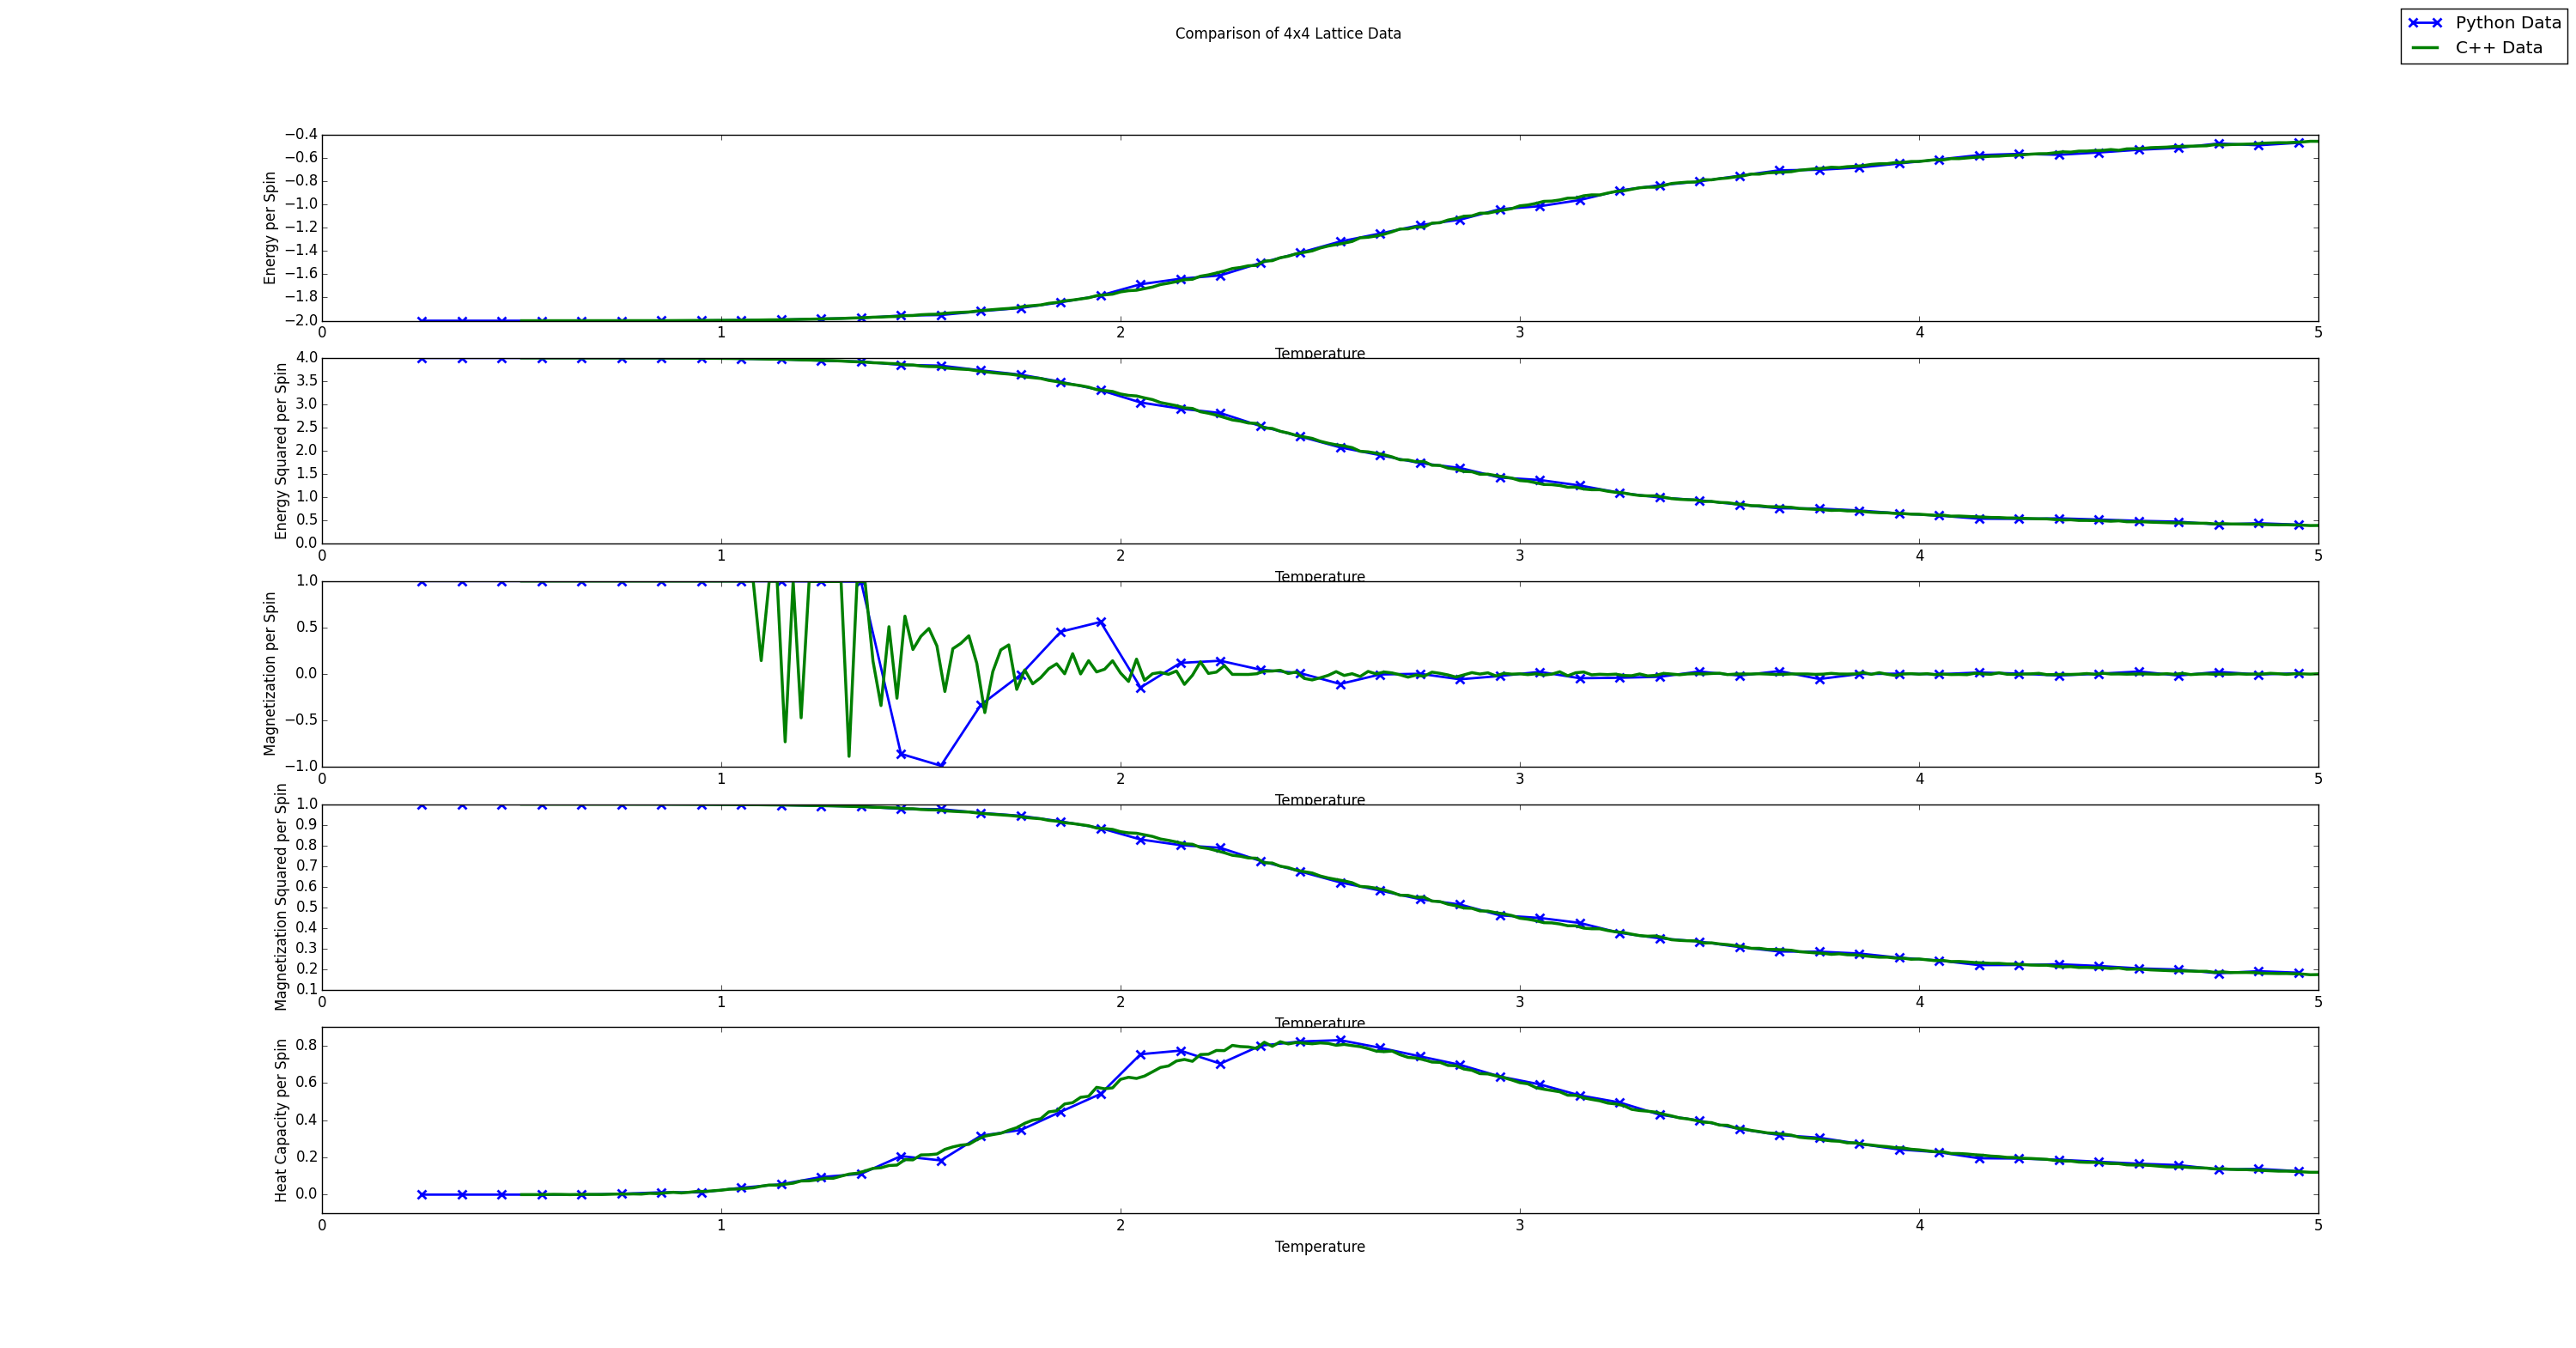The height and width of the screenshot is (1348, 2576).
Task: Click the Python Data legend label
Action: point(2508,23)
